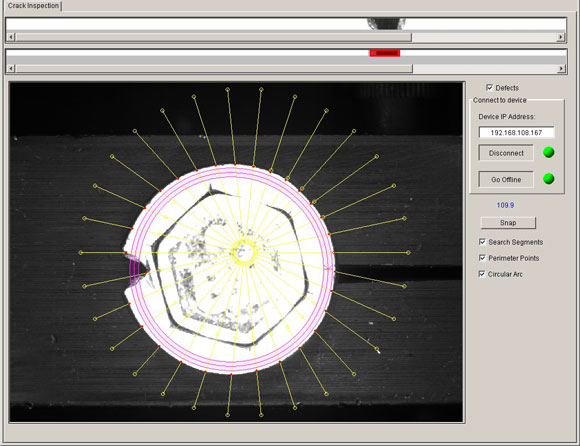Click the top horizontal scrollbar thumb
This screenshot has height=446, width=580.
pos(213,37)
